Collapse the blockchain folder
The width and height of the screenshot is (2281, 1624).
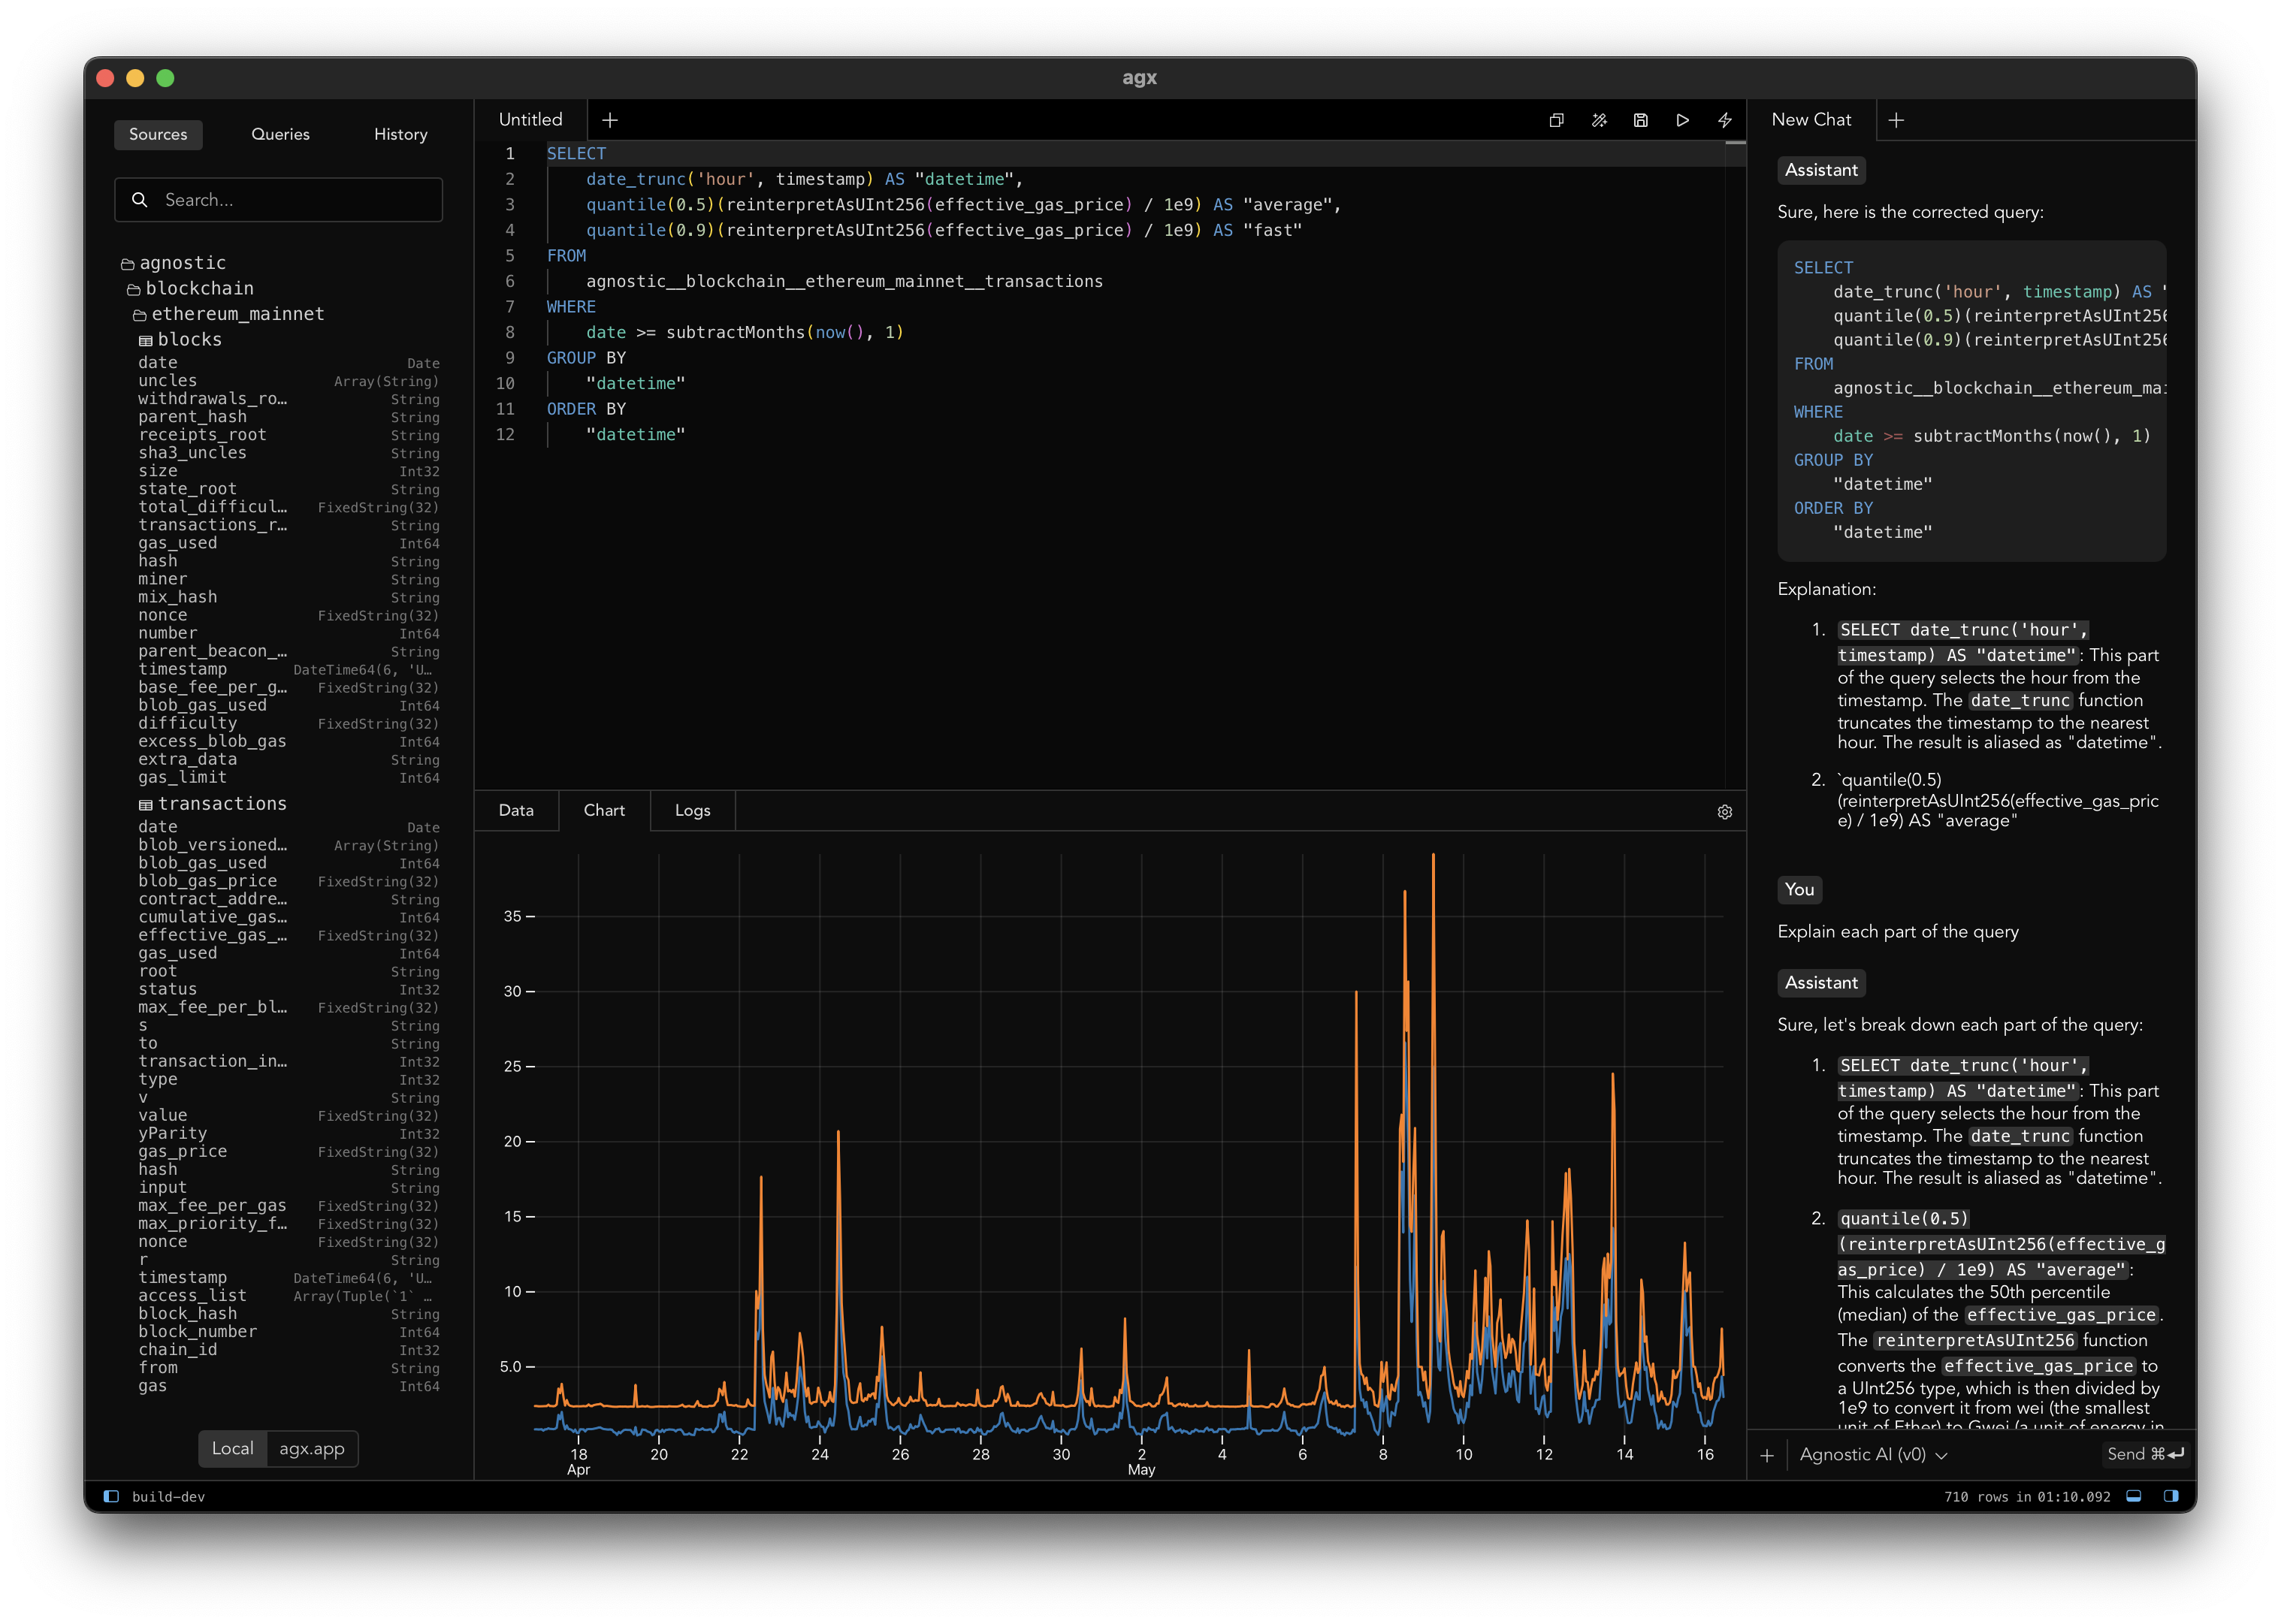pos(190,289)
